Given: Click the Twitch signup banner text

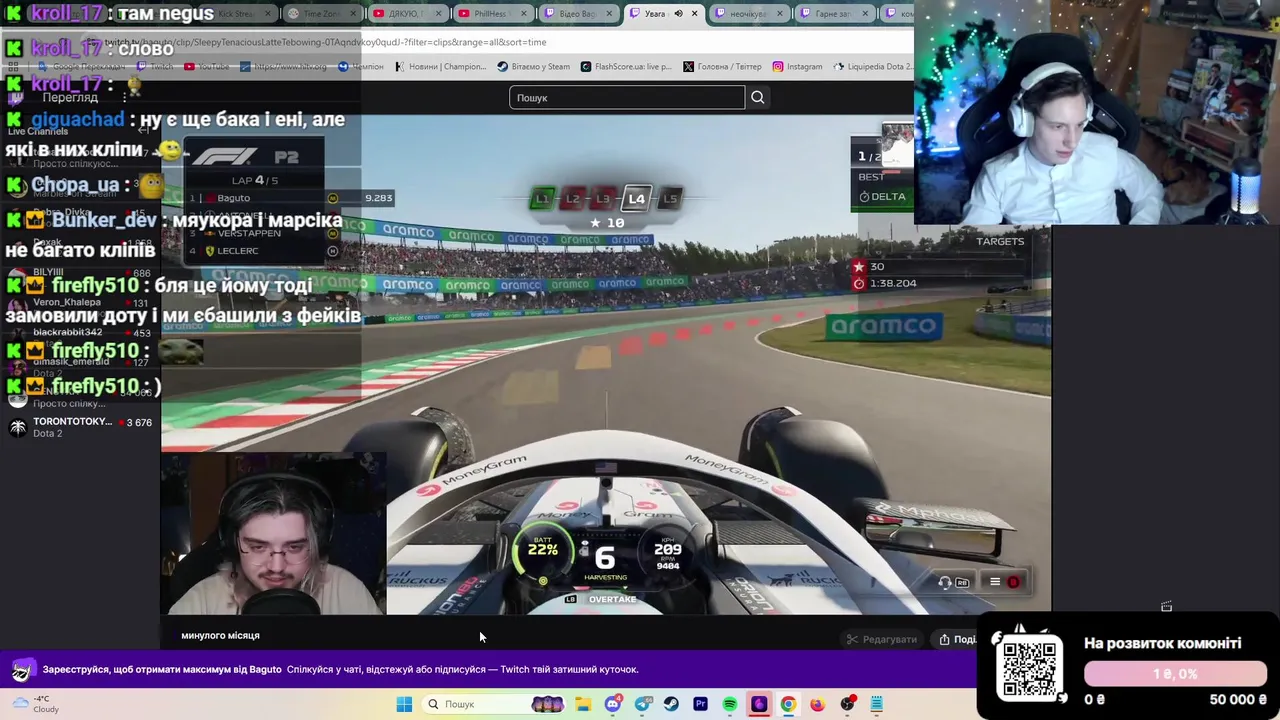Looking at the screenshot, I should [340, 669].
